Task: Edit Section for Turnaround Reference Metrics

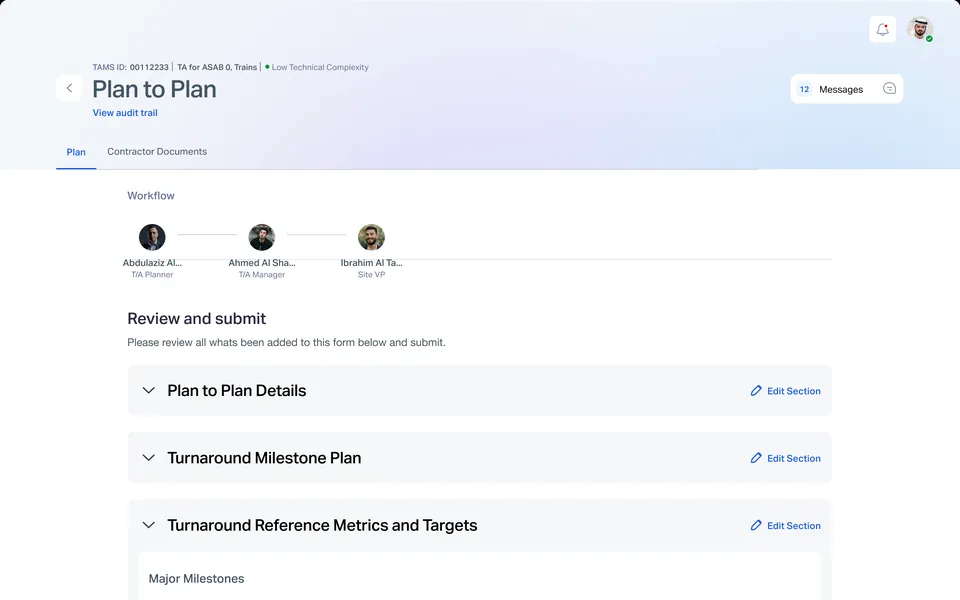Action: click(786, 525)
